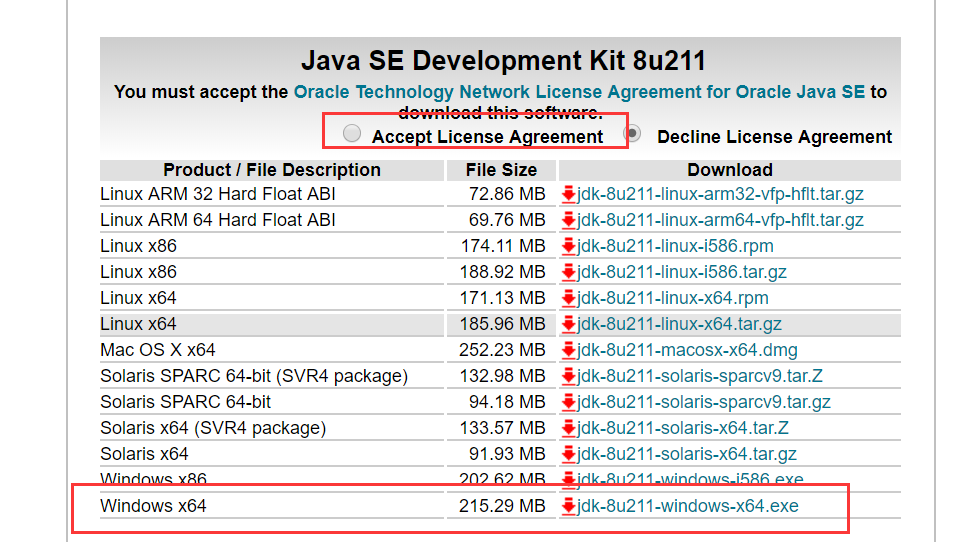
Task: Click red download arrow for solaris-sparcv9.tar.Z
Action: coord(568,376)
